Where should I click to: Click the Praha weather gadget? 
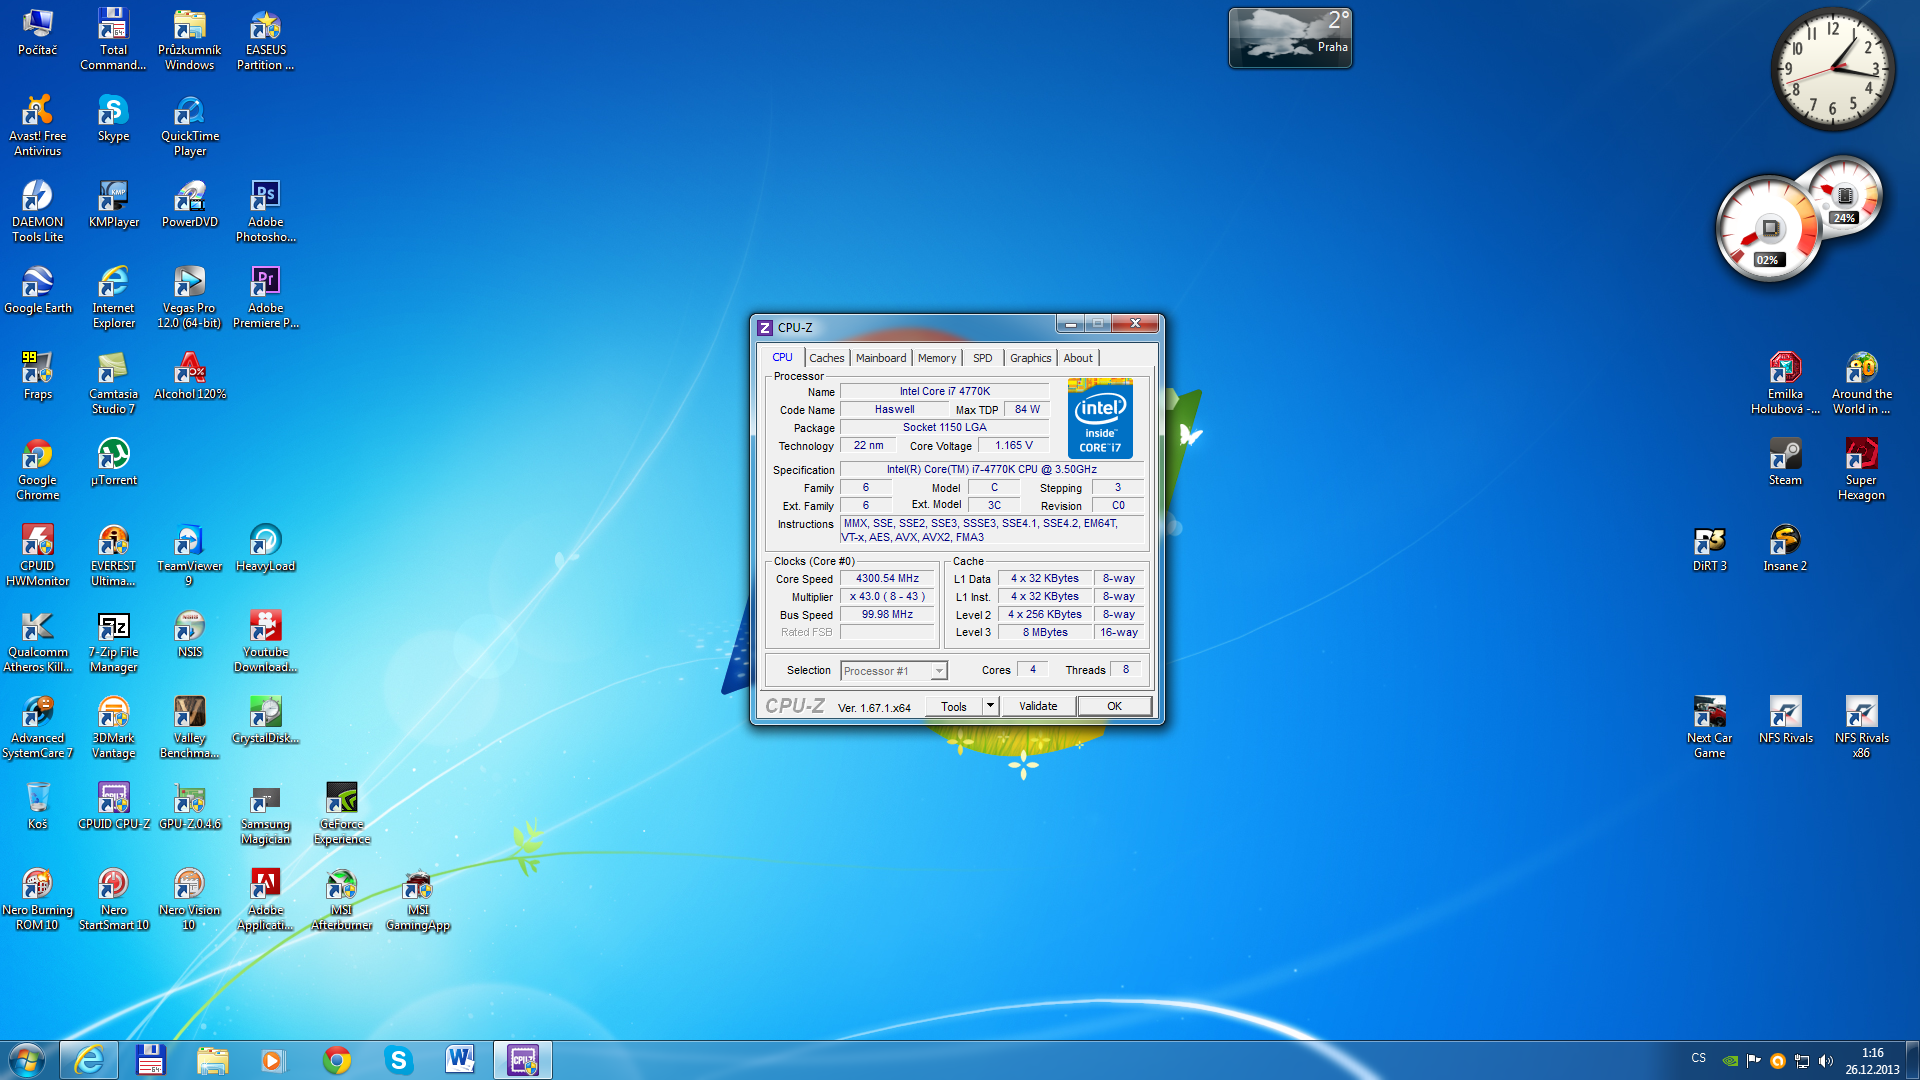[x=1289, y=38]
